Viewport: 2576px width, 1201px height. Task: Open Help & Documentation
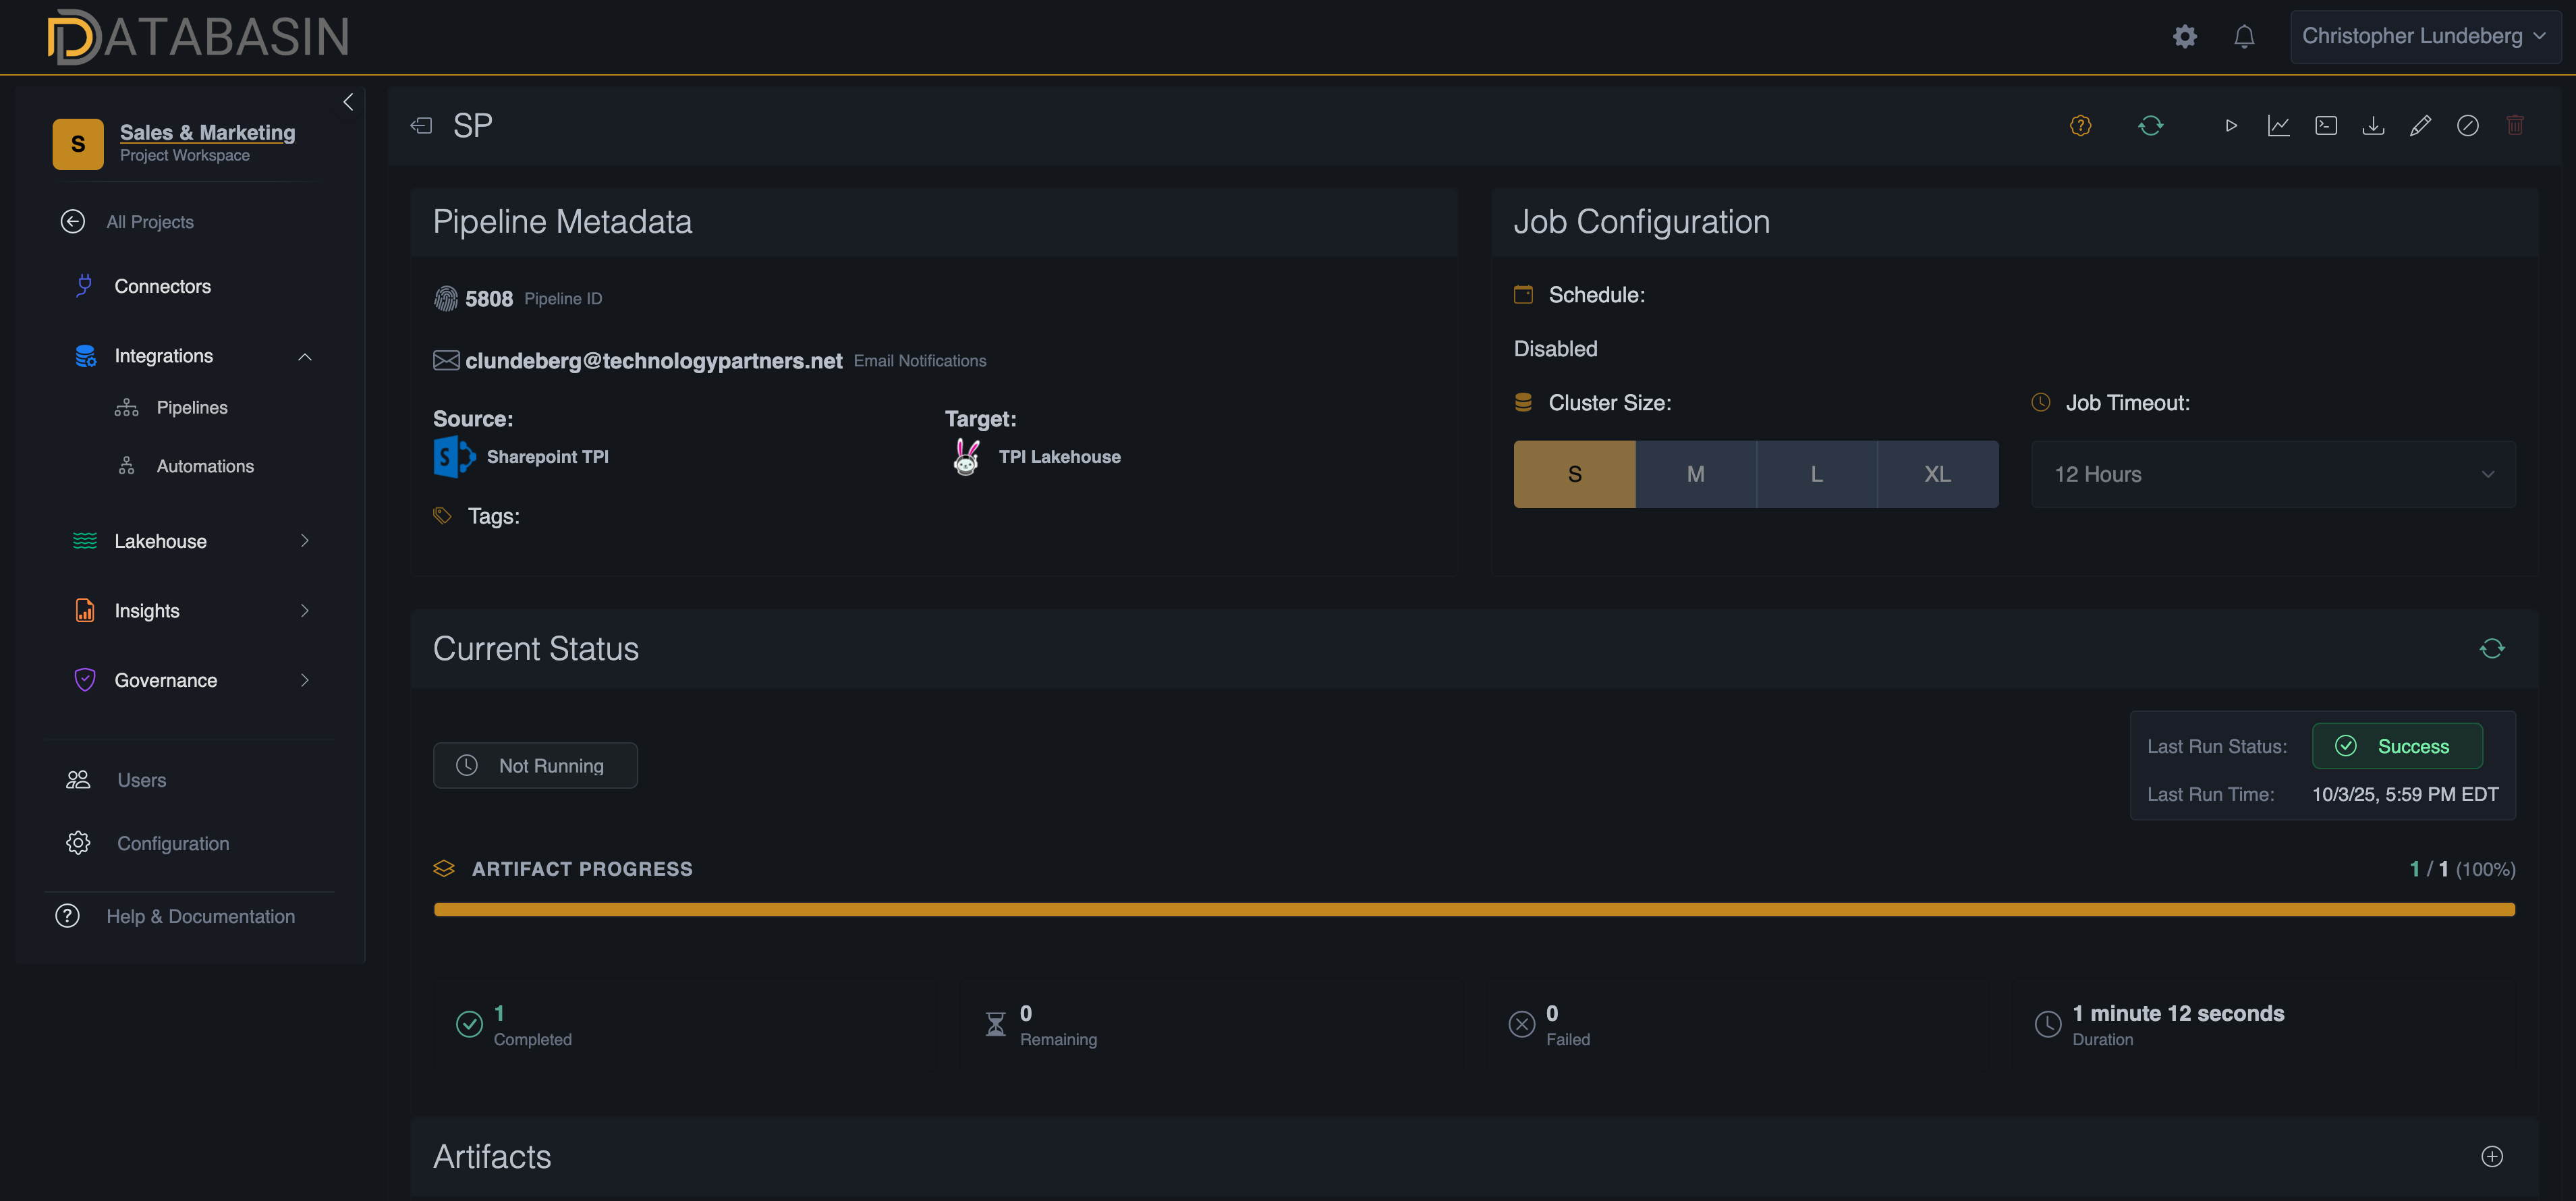[201, 916]
